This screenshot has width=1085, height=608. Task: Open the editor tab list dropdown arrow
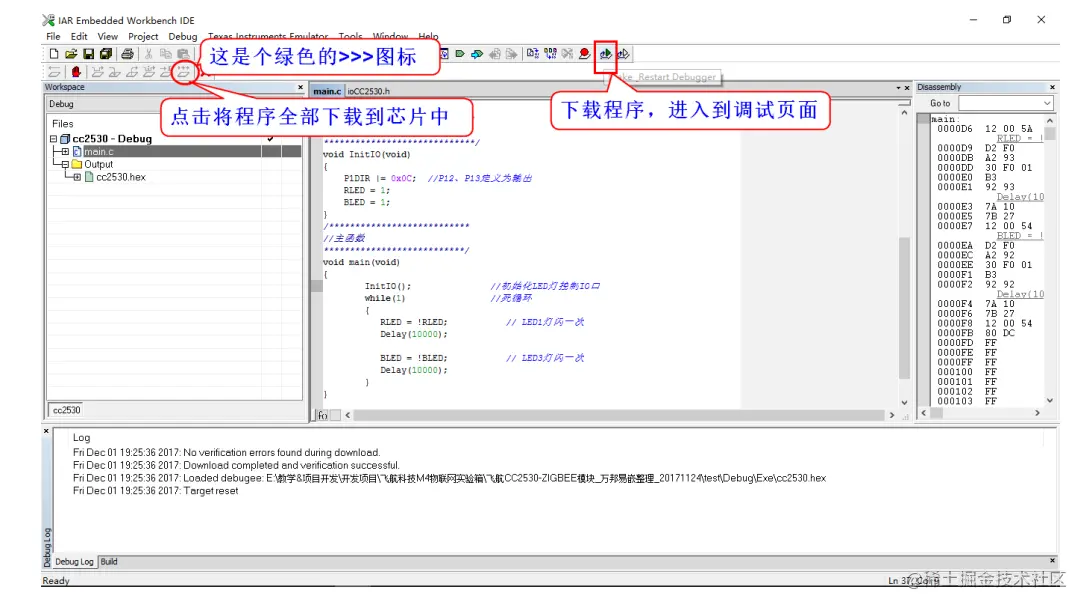pos(898,88)
